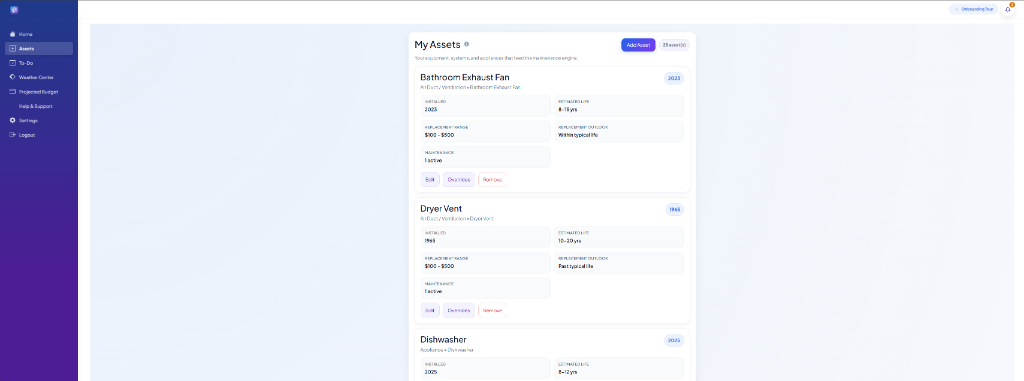The image size is (1024, 381).
Task: Open Help & Support in the sidebar
Action: (x=36, y=106)
